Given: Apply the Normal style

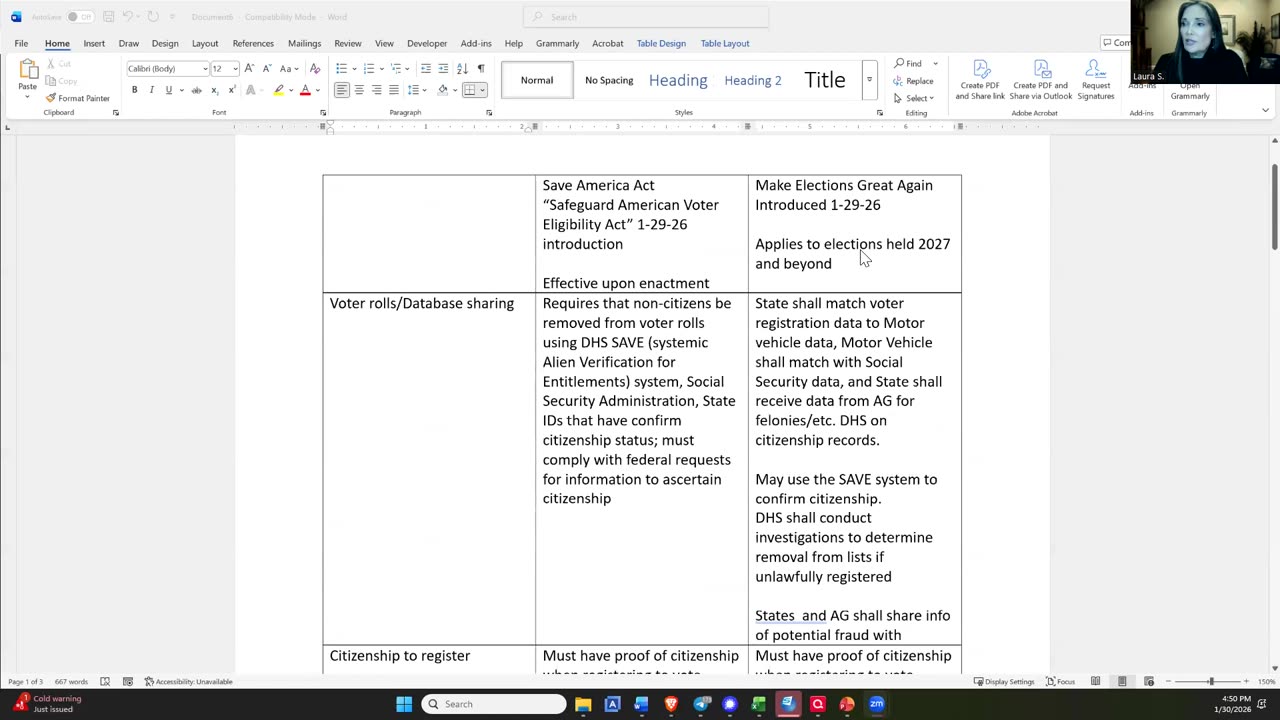Looking at the screenshot, I should click(x=537, y=80).
